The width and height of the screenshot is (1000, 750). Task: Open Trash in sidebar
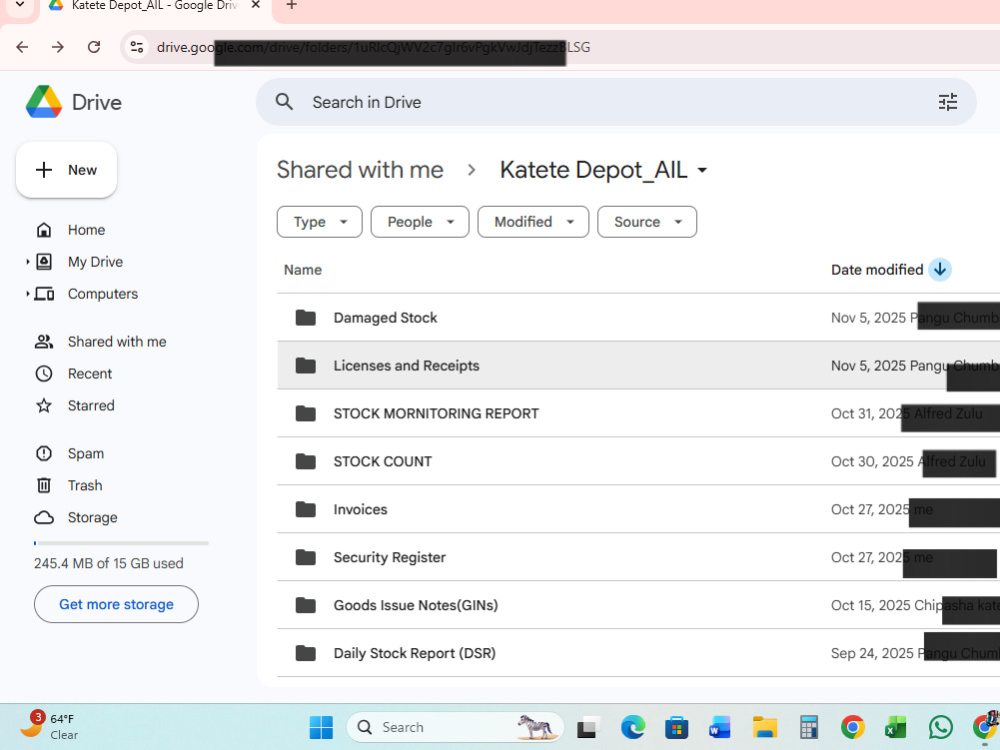[85, 485]
